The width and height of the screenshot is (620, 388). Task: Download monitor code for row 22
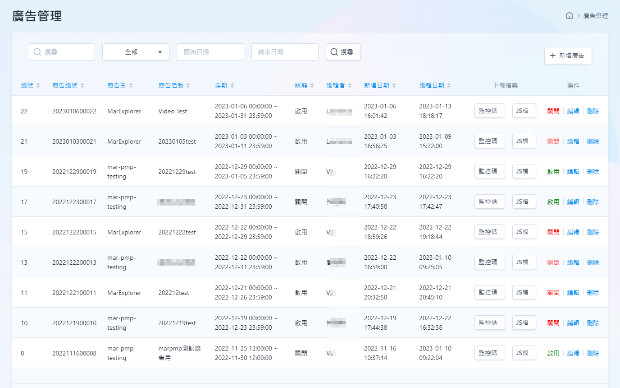pyautogui.click(x=489, y=111)
